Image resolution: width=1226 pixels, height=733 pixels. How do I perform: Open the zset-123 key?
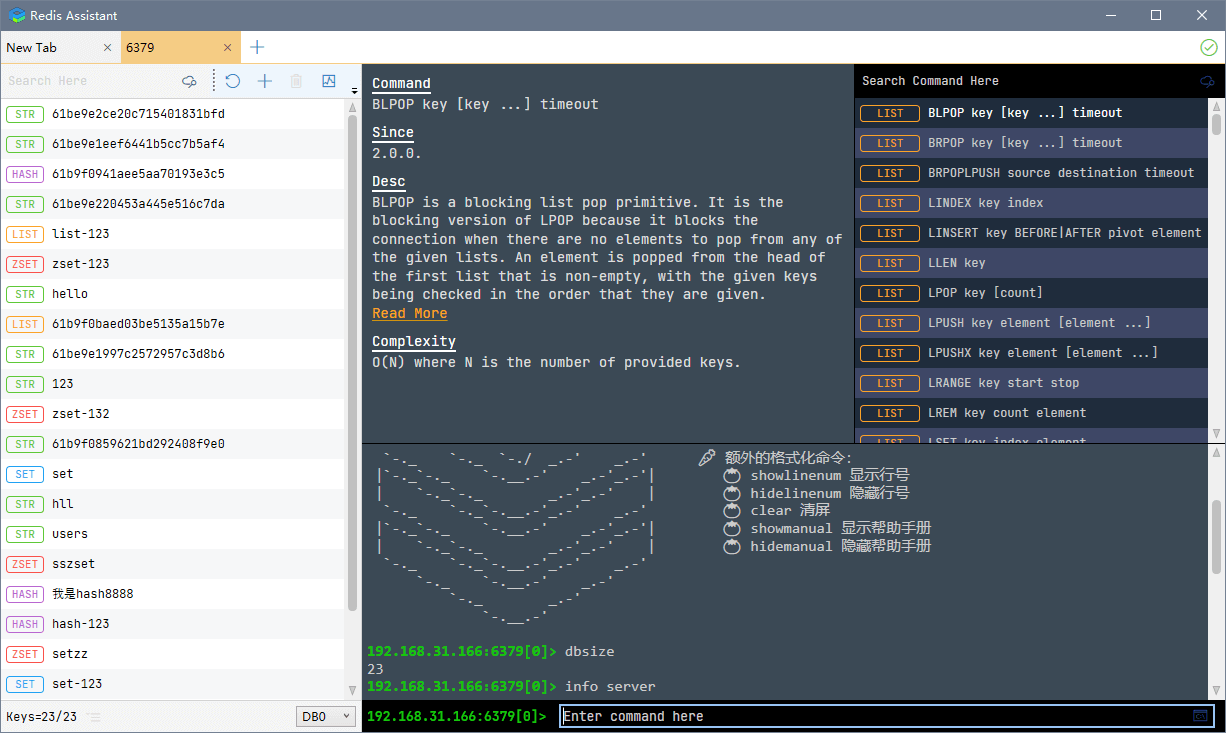click(172, 264)
